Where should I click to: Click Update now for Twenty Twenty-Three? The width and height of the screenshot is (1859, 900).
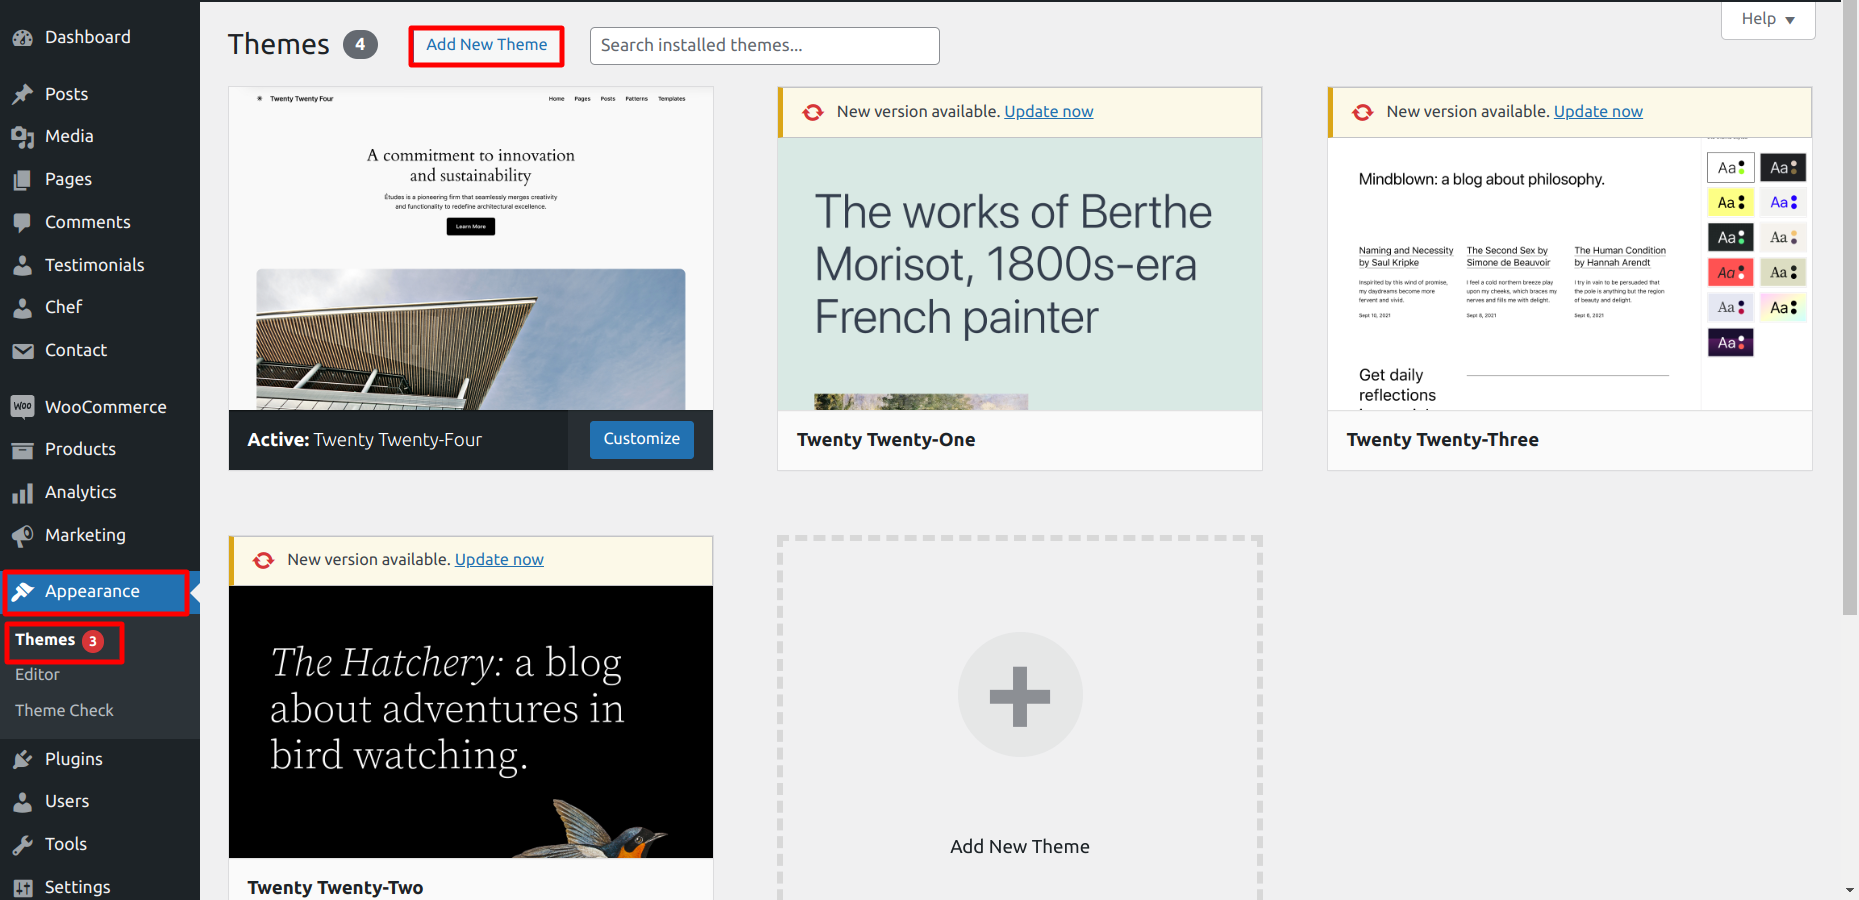click(x=1597, y=112)
